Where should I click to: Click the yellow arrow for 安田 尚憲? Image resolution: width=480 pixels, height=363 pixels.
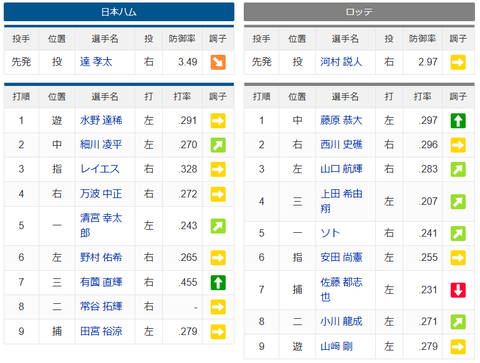[458, 258]
